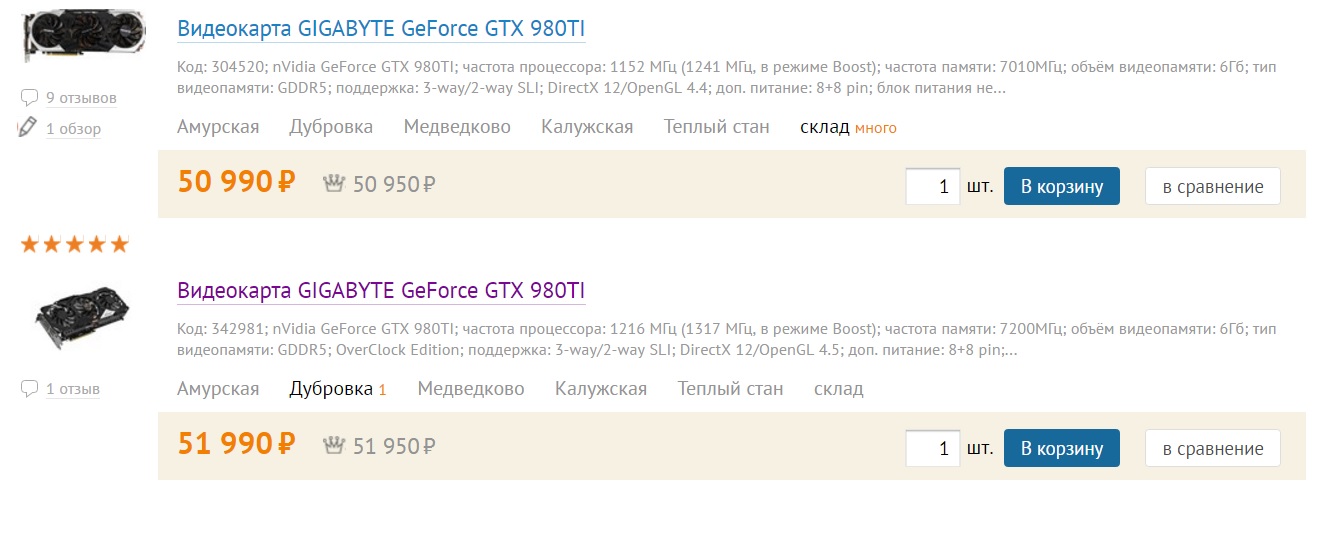
Task: Open the first Видеокарта GIGABYTE GeForce GTX 980TI link
Action: click(x=380, y=28)
